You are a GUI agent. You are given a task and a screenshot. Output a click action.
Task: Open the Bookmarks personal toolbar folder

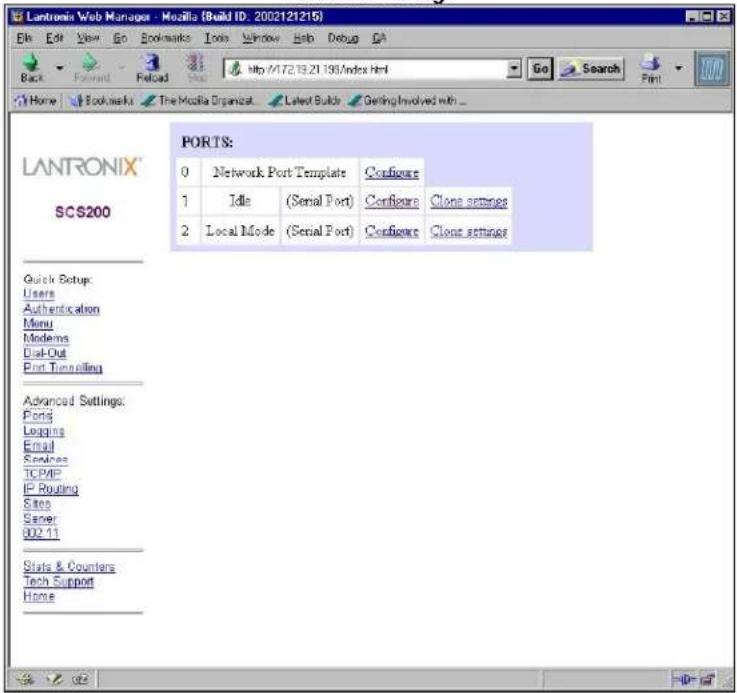pos(102,100)
